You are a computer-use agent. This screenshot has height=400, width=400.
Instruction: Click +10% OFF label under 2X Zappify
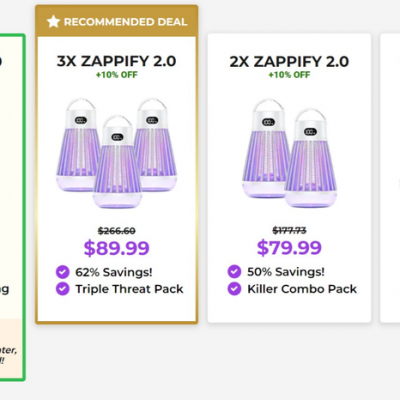[x=289, y=75]
